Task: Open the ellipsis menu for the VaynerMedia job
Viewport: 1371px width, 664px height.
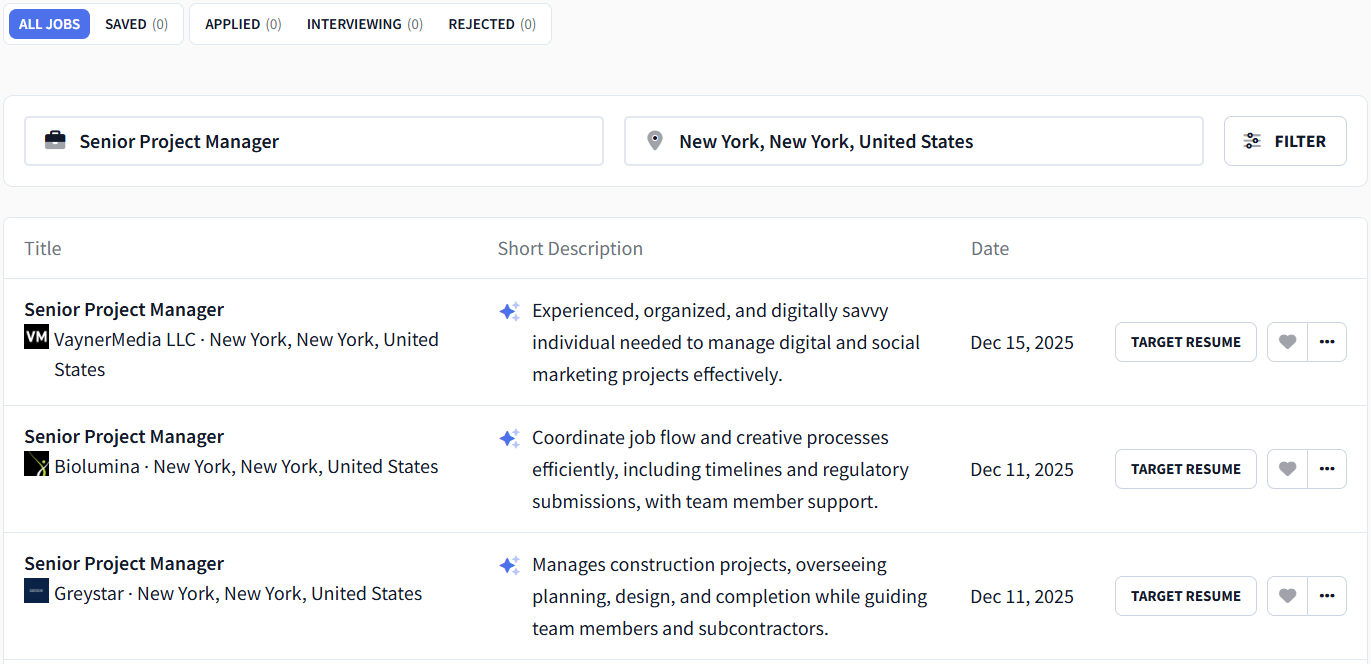Action: coord(1327,341)
